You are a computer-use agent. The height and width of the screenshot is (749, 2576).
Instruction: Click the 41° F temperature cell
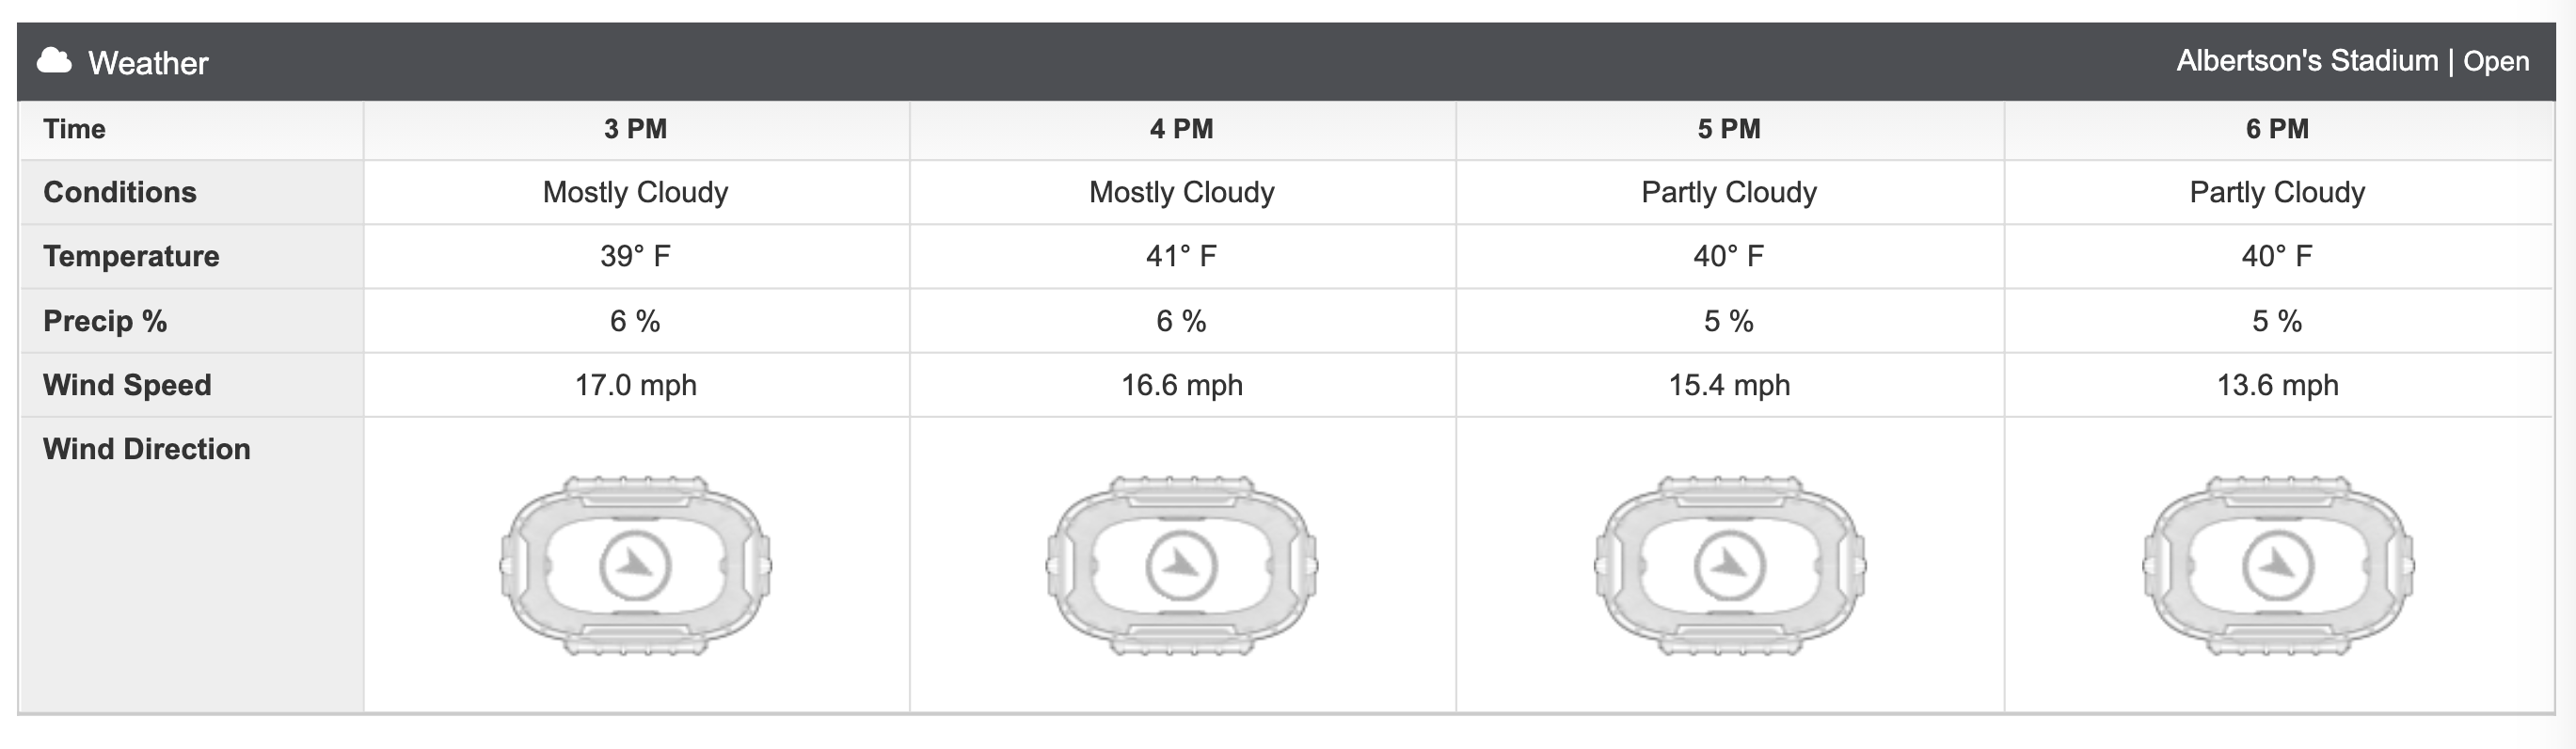tap(1181, 256)
